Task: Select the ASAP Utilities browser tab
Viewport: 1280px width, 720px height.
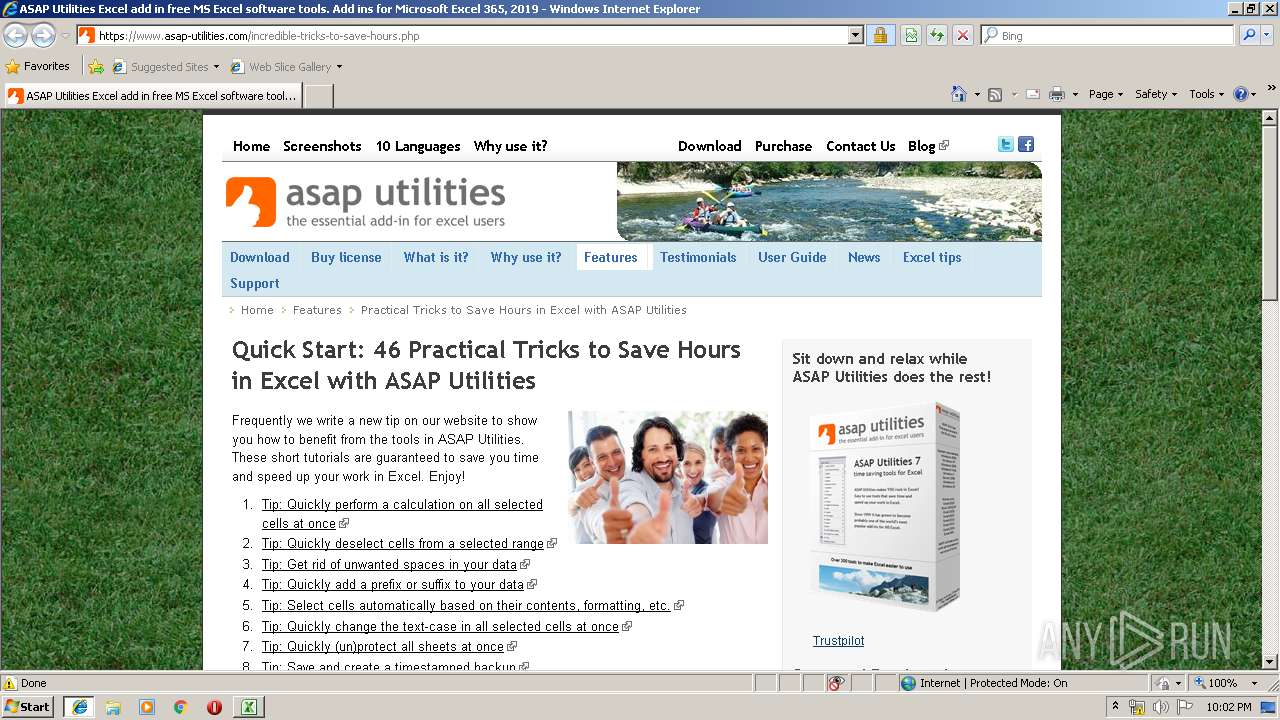Action: (x=152, y=96)
